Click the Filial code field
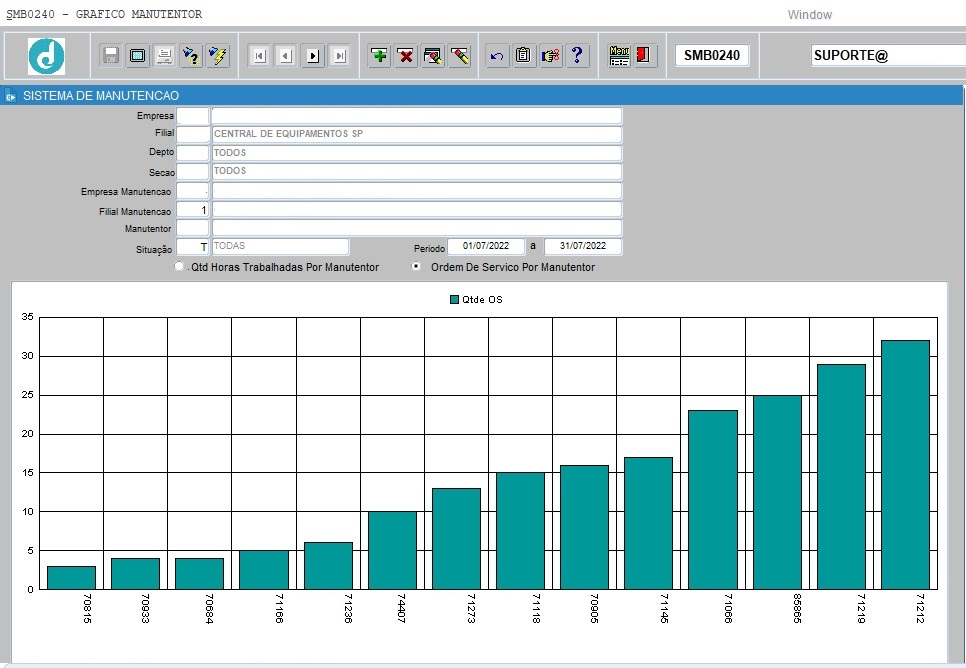Screen dimensions: 966x668 (x=193, y=134)
